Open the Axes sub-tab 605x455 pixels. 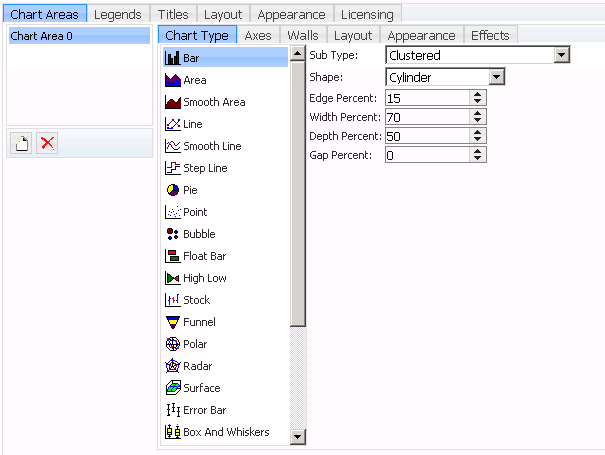tap(258, 36)
